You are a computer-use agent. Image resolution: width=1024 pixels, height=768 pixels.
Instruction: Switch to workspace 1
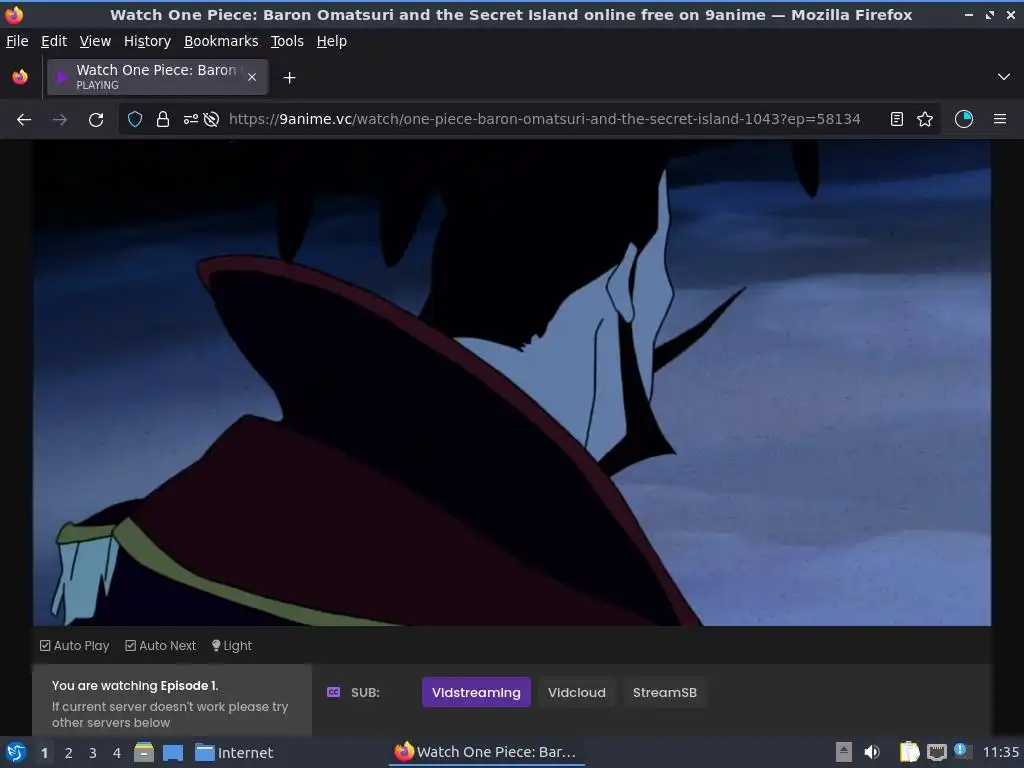click(x=44, y=753)
